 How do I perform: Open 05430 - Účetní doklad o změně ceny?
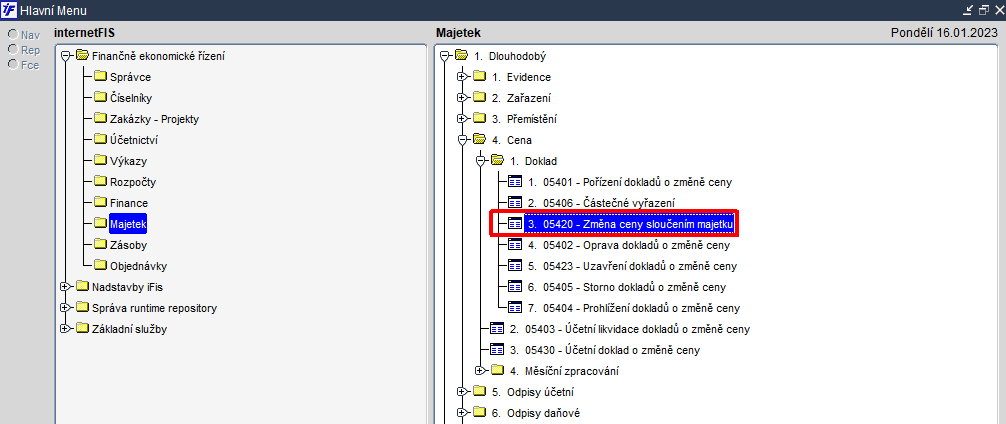[x=604, y=350]
